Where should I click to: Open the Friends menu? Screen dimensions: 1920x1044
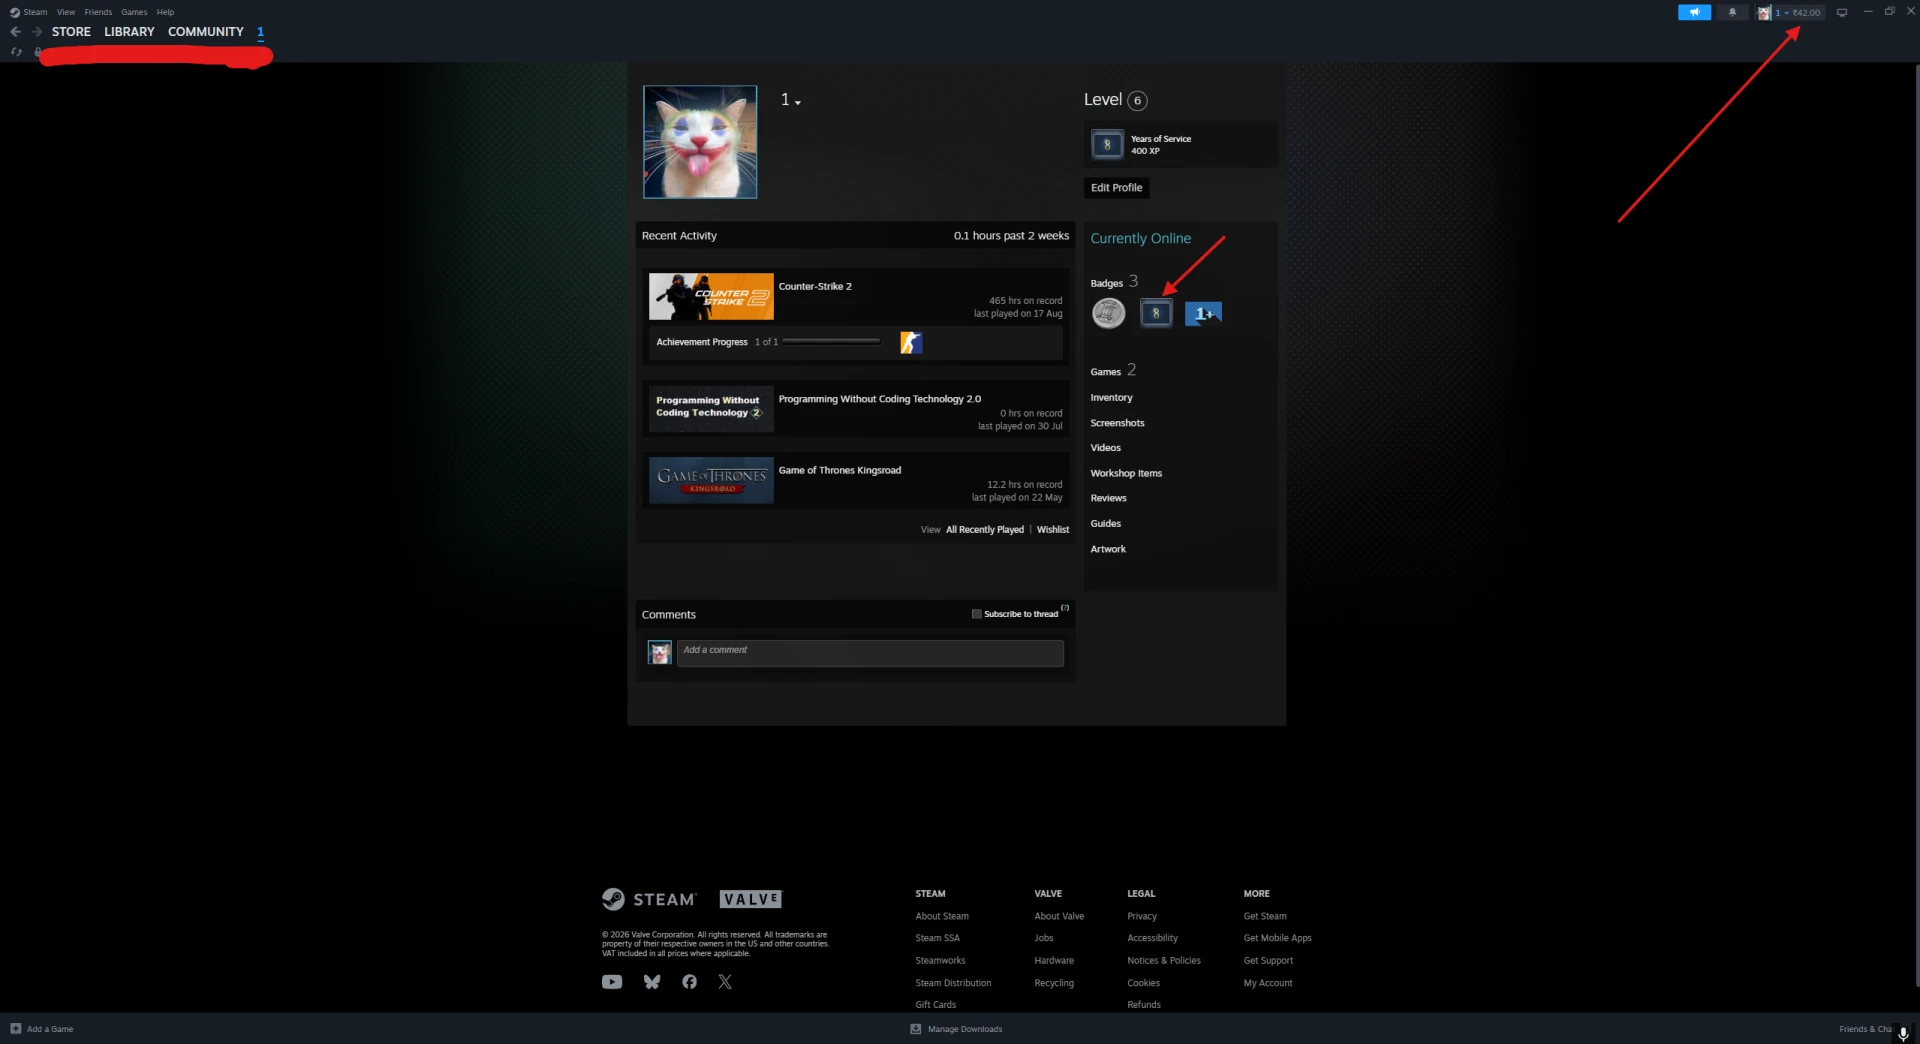(98, 12)
